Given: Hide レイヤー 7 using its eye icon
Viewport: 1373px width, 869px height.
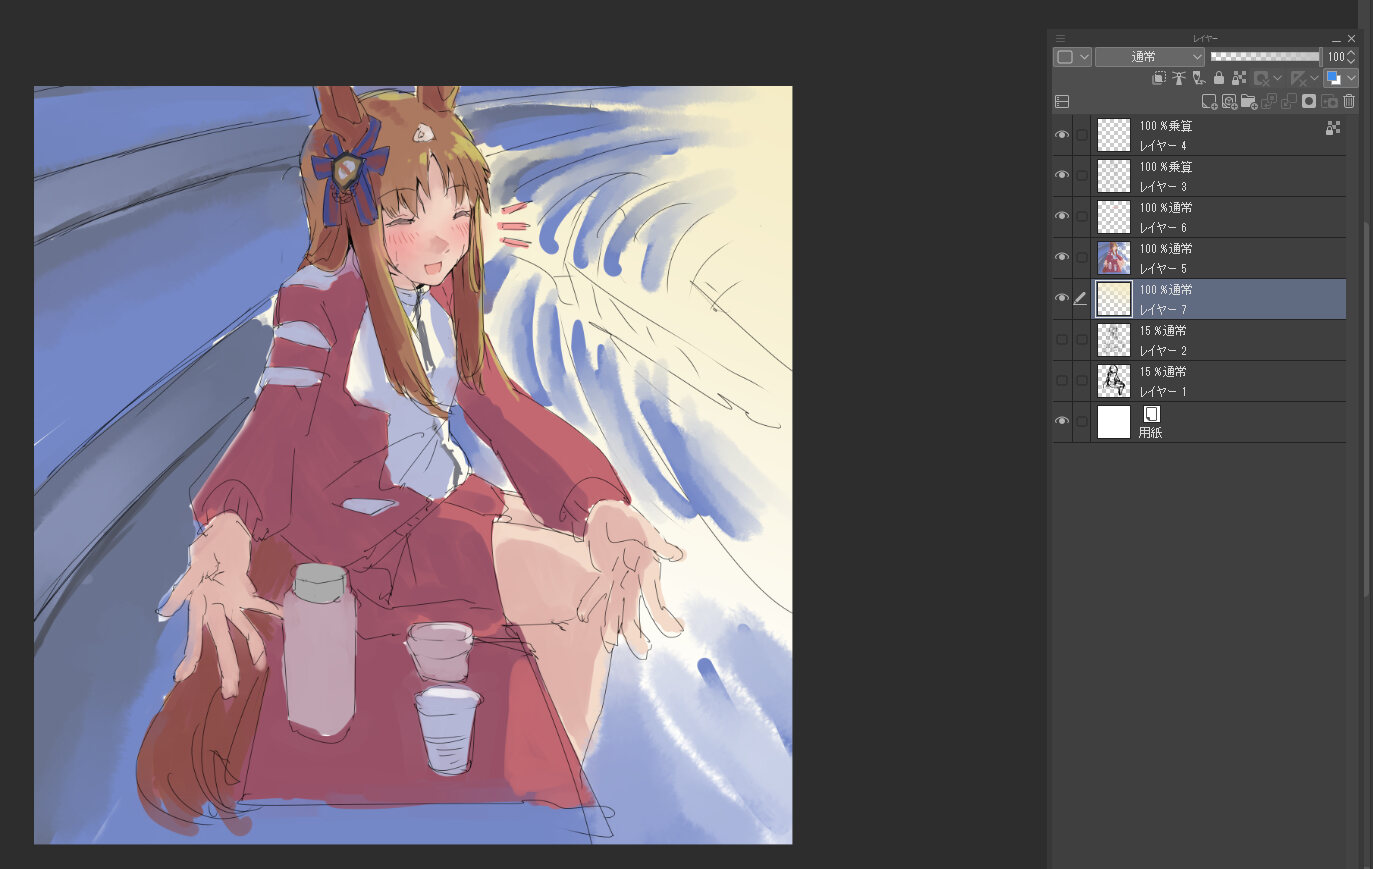Looking at the screenshot, I should [x=1062, y=299].
